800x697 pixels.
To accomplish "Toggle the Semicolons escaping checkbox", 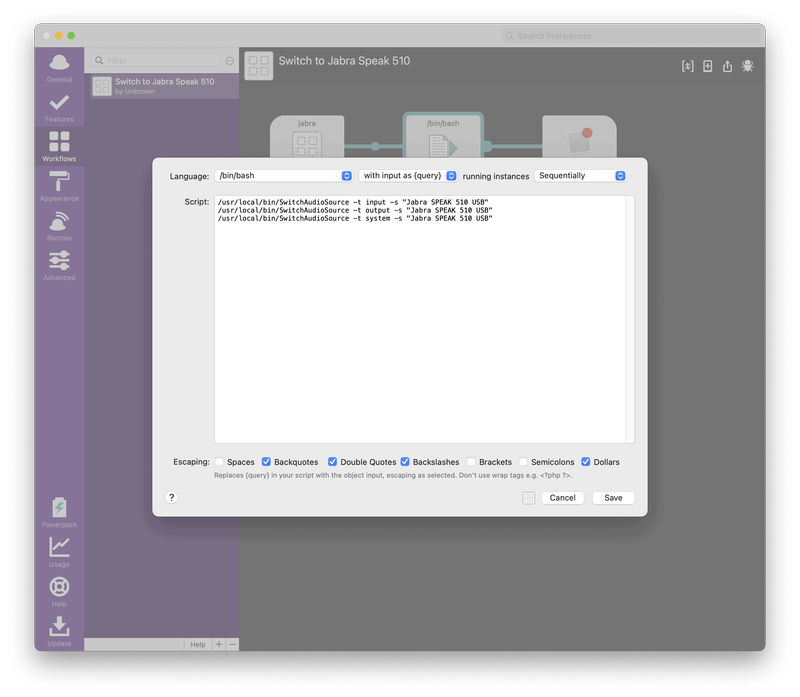I will pos(524,462).
